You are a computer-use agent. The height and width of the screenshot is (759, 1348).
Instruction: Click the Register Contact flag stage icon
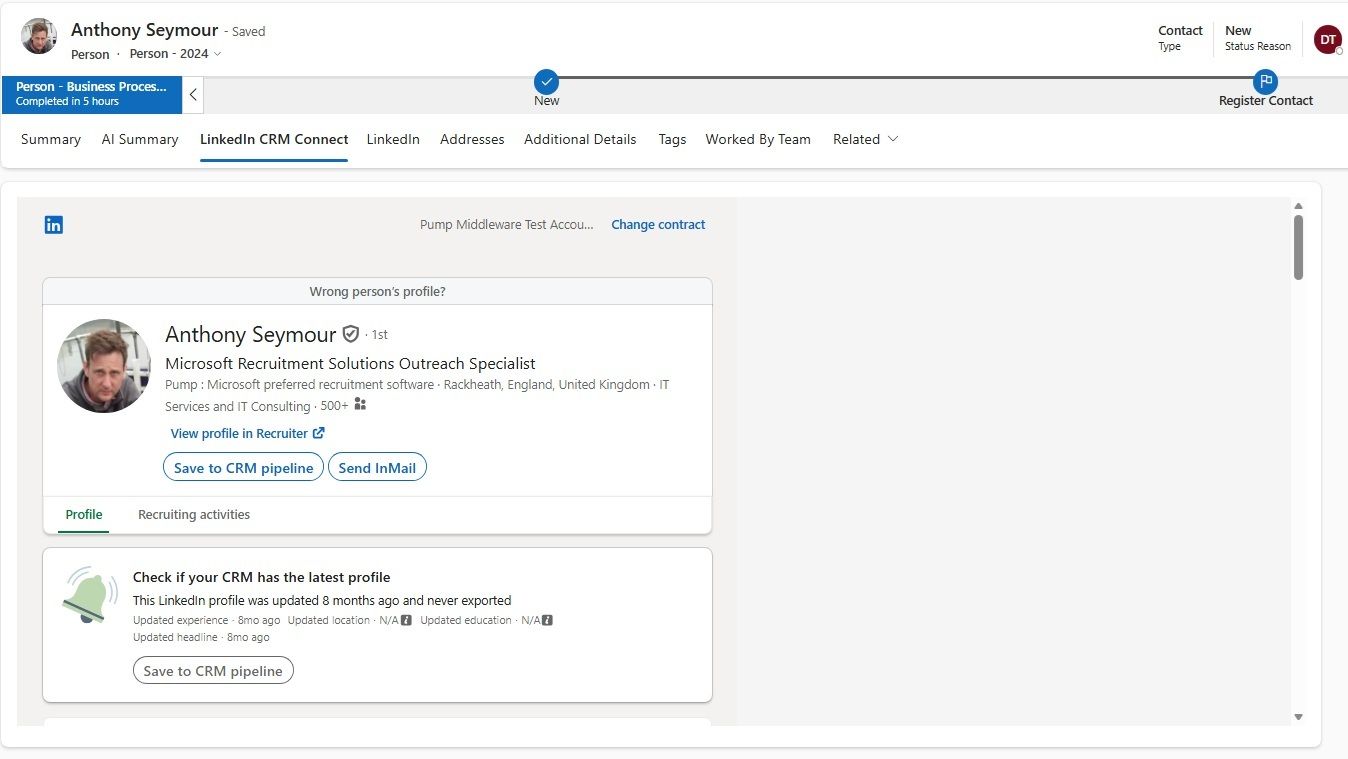click(1265, 82)
